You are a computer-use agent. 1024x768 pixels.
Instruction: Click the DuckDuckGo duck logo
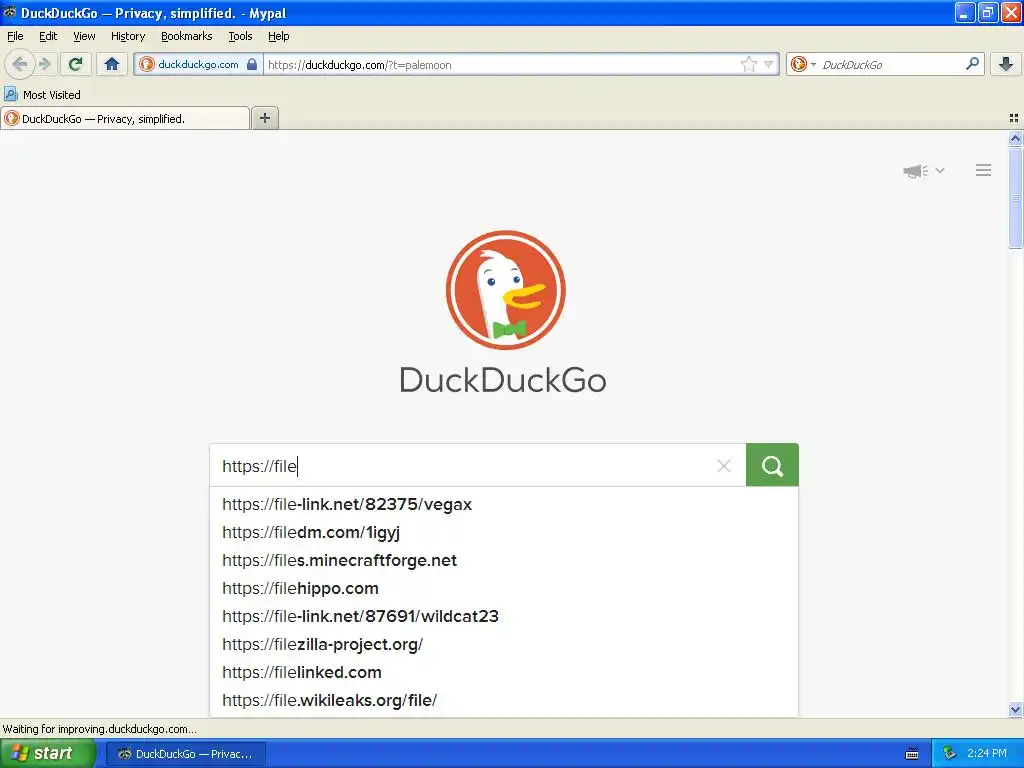pos(505,290)
